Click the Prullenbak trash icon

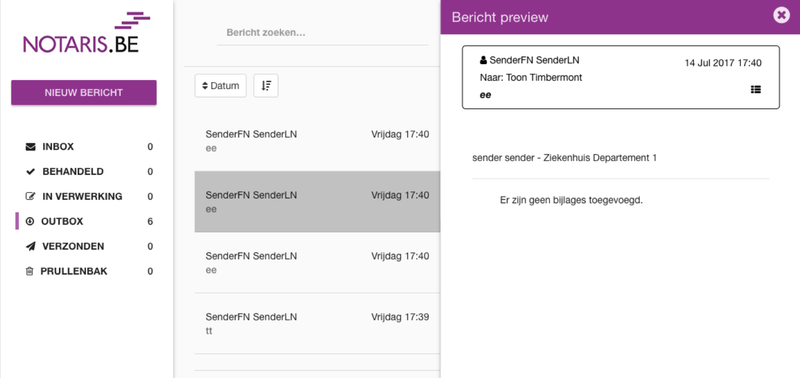pos(29,271)
